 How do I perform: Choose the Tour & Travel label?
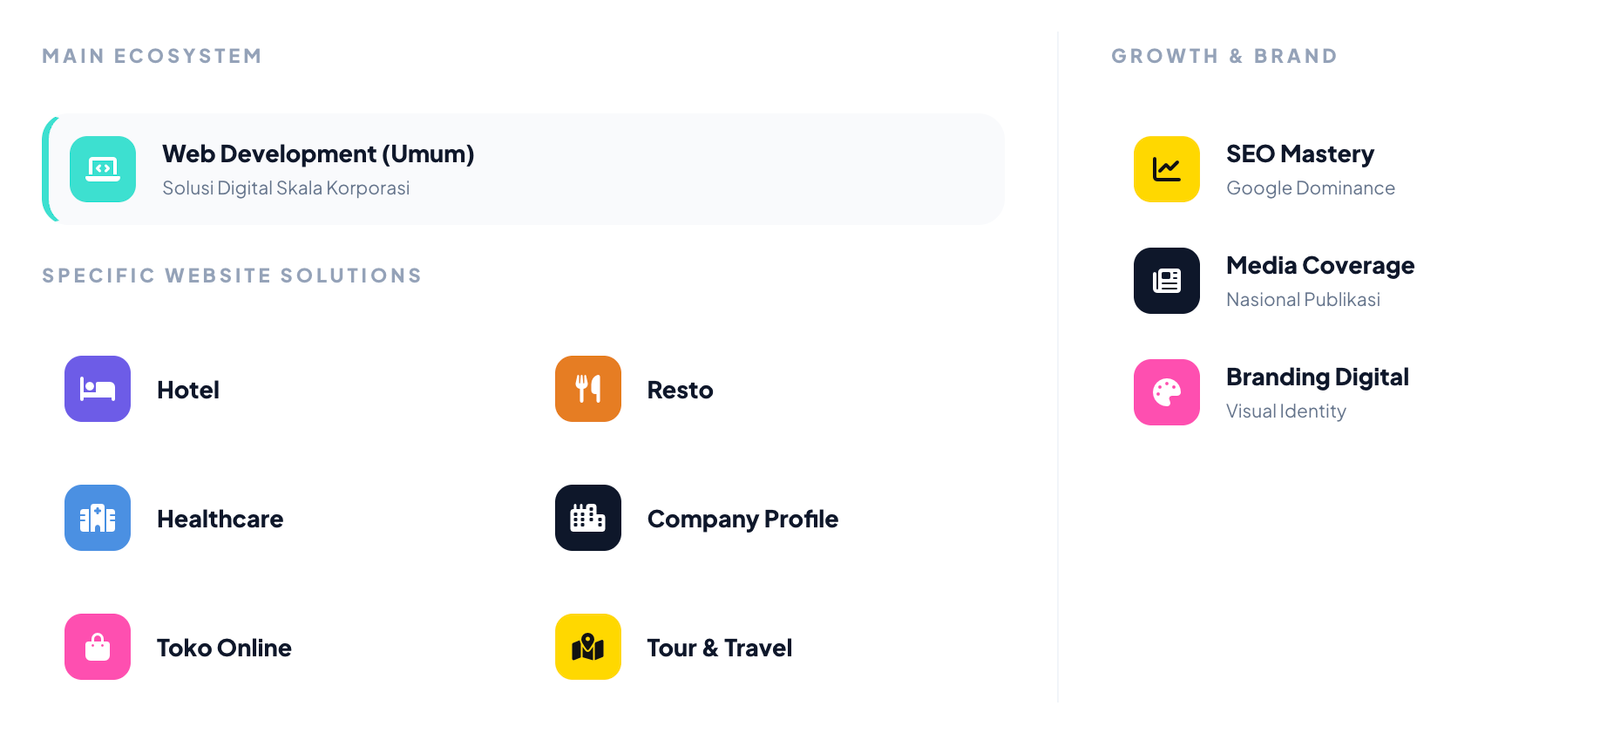pos(719,648)
